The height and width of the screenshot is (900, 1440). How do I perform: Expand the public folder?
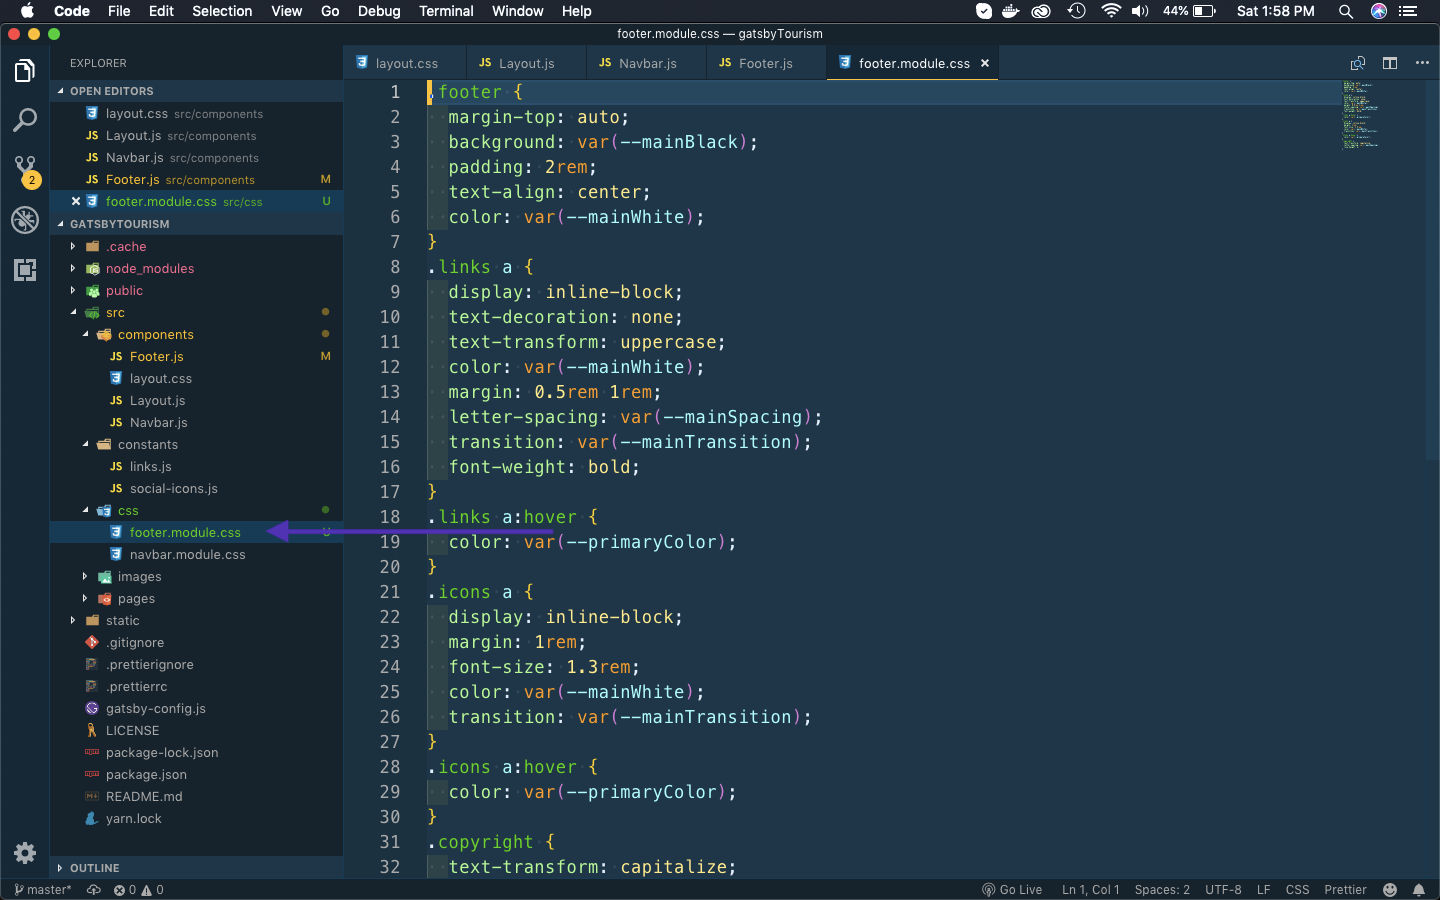click(196, 290)
